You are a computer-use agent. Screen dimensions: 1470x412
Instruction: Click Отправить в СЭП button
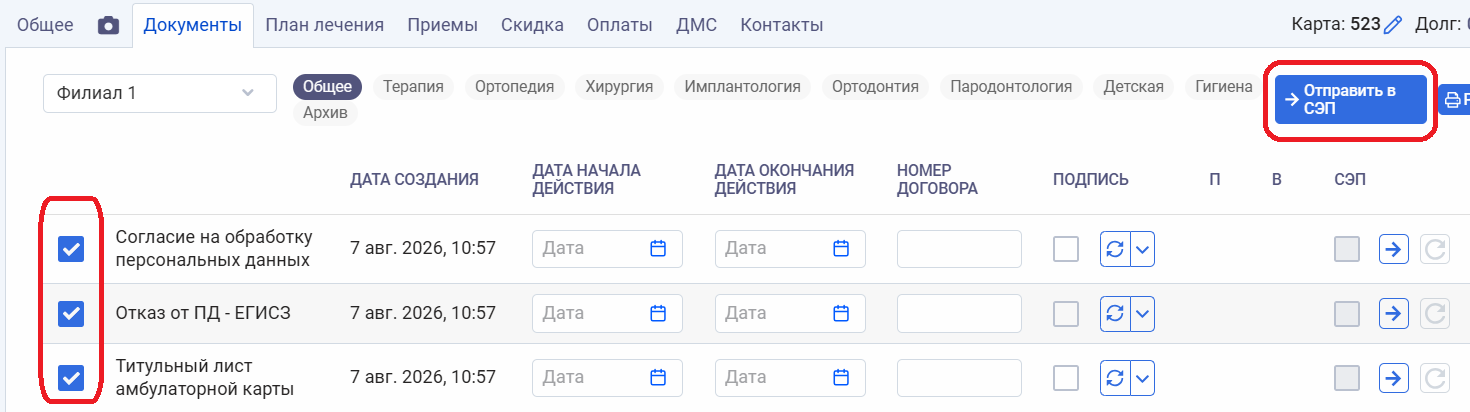[1351, 99]
